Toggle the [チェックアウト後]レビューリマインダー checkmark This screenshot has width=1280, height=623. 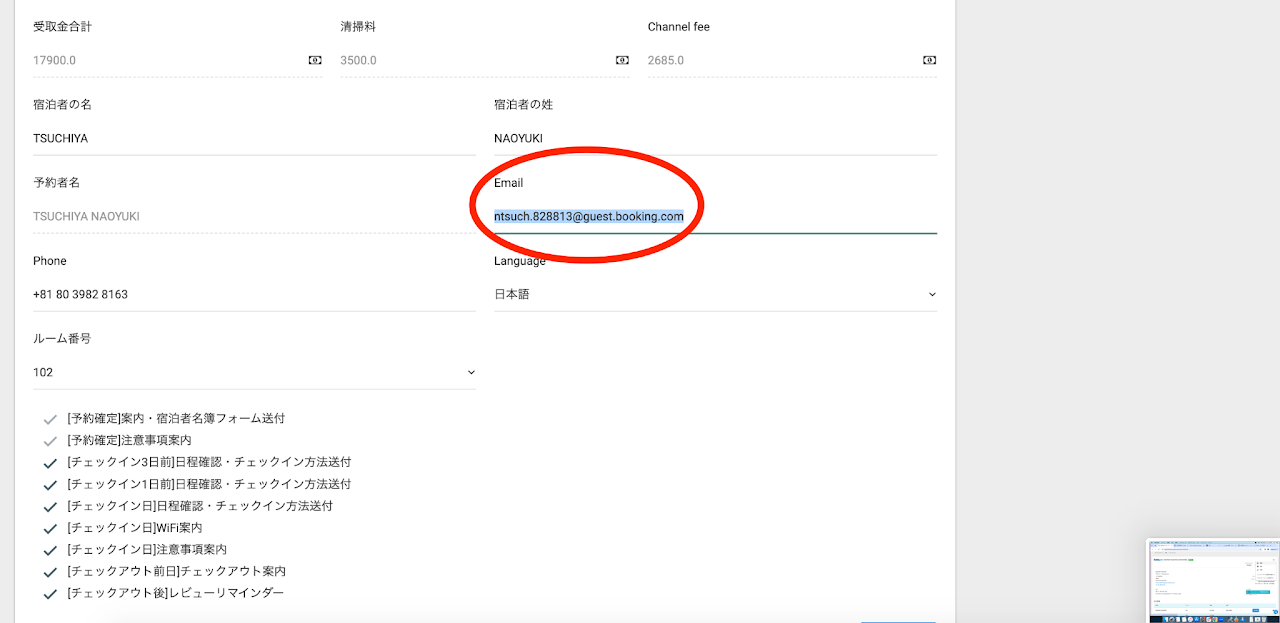point(50,594)
